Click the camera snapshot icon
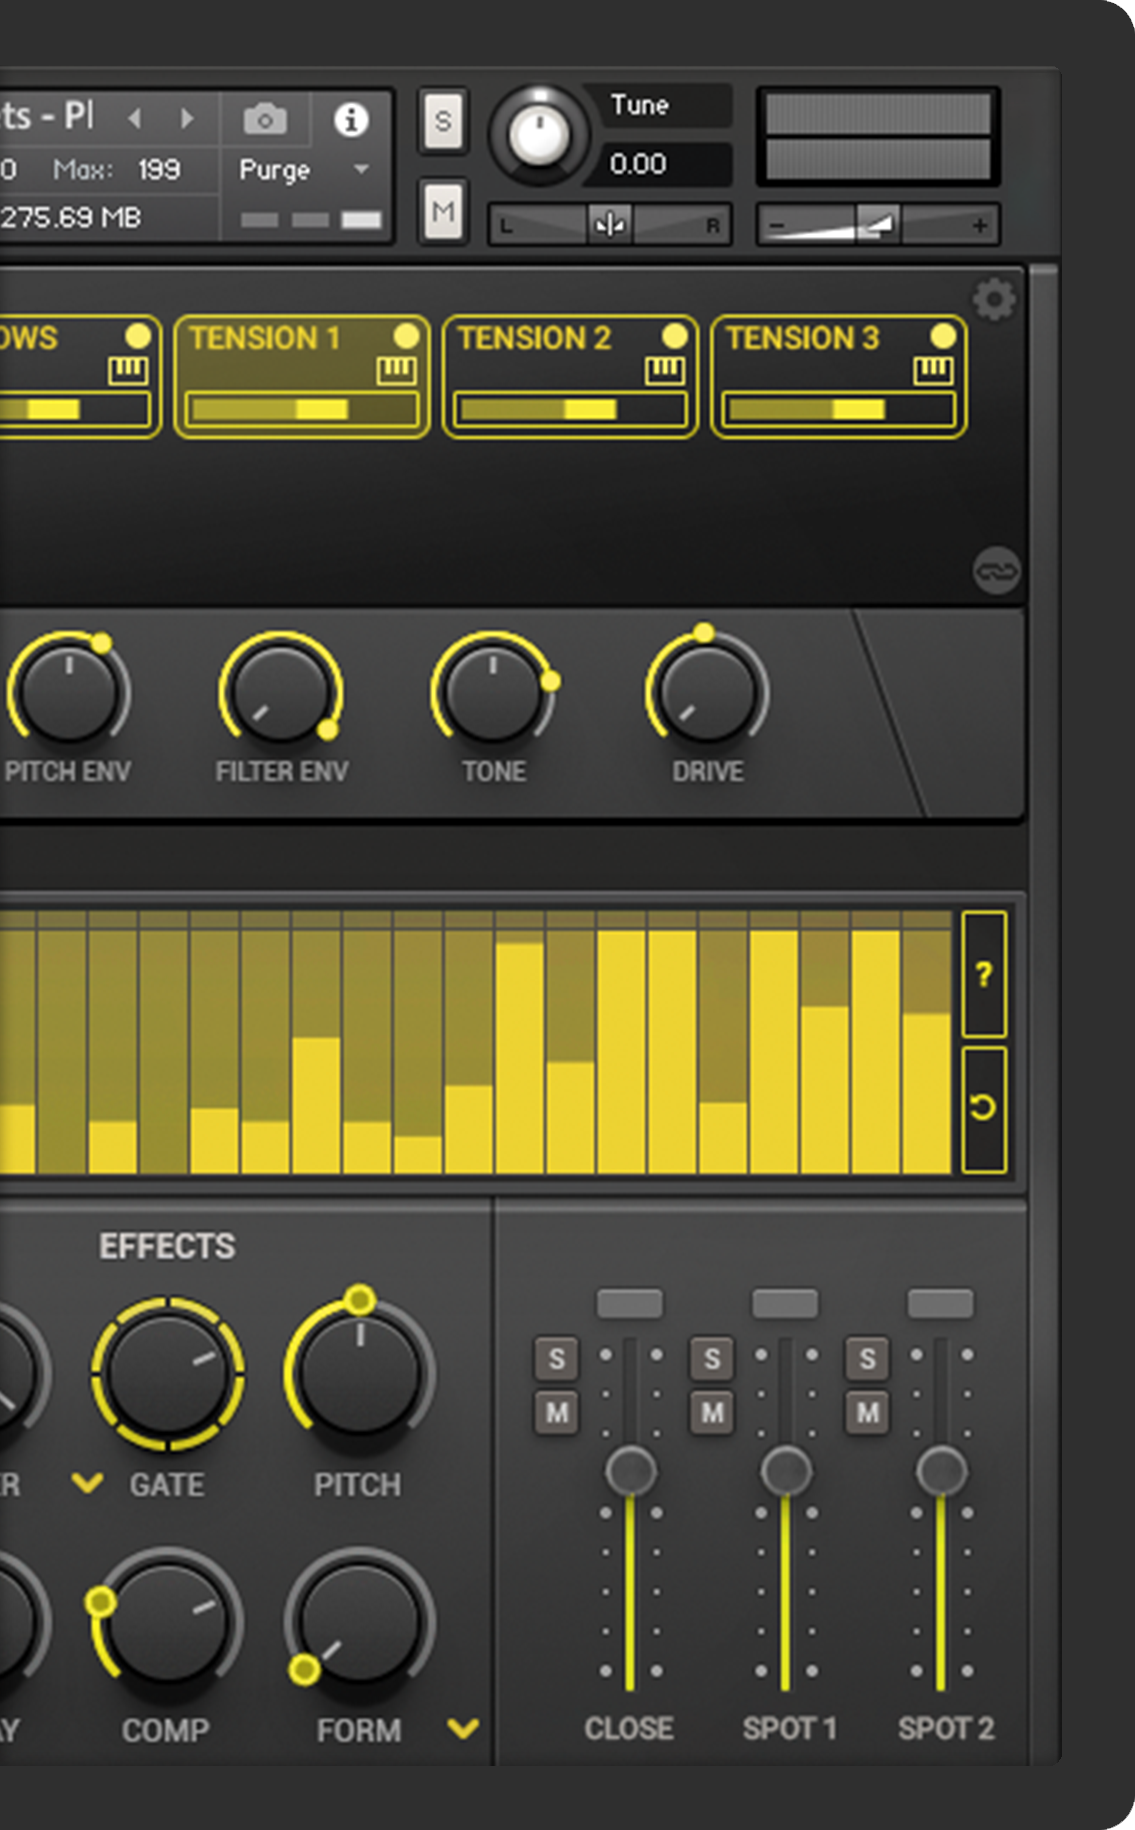The height and width of the screenshot is (1830, 1135). click(265, 120)
